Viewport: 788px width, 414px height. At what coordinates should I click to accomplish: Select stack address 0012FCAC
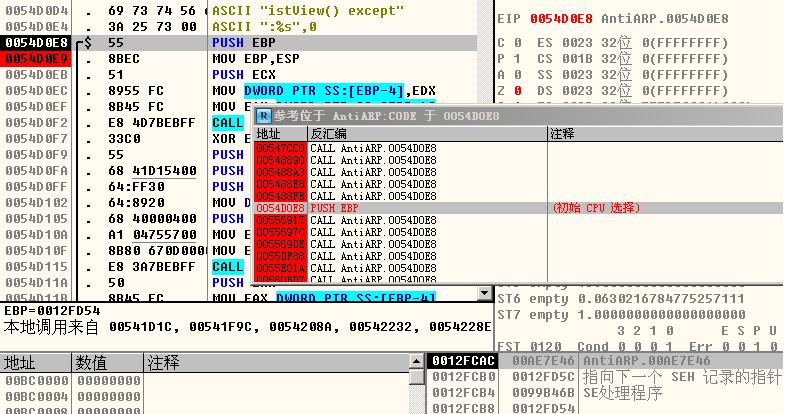click(463, 361)
